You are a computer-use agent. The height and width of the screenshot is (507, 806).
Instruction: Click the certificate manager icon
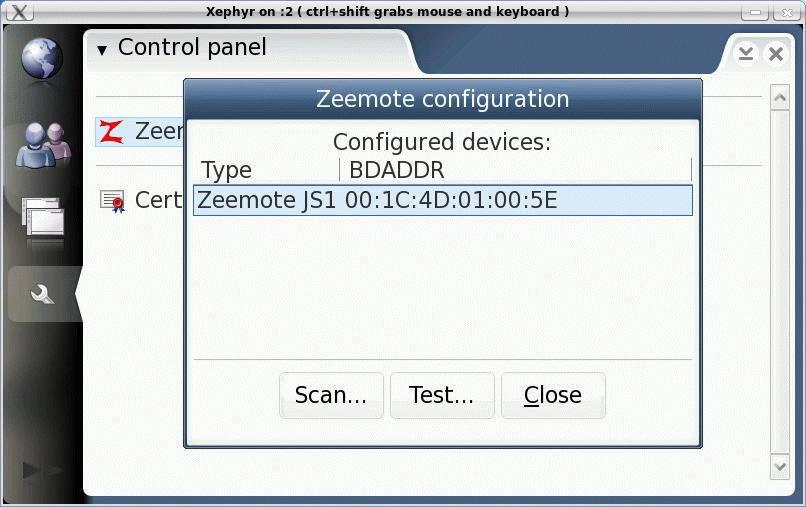113,201
